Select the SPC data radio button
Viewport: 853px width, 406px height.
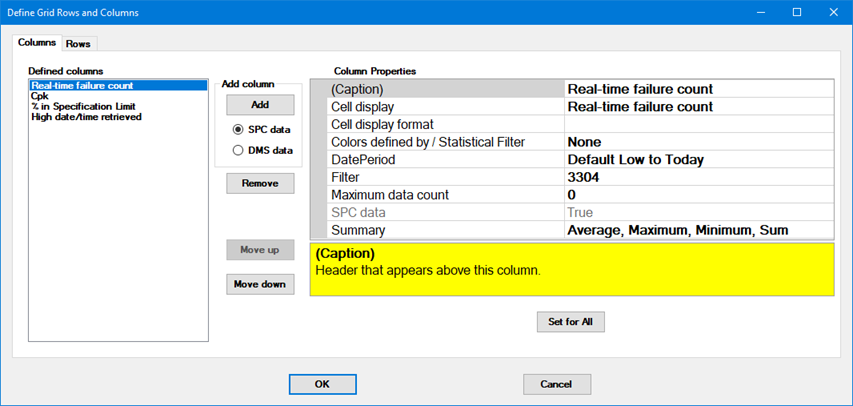(x=238, y=130)
